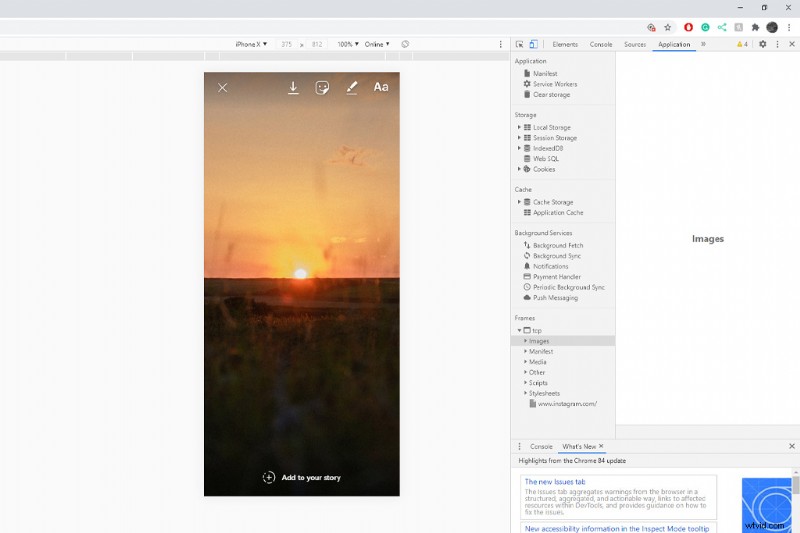Image resolution: width=800 pixels, height=533 pixels.
Task: Expand Manifest under Frames
Action: 526,351
